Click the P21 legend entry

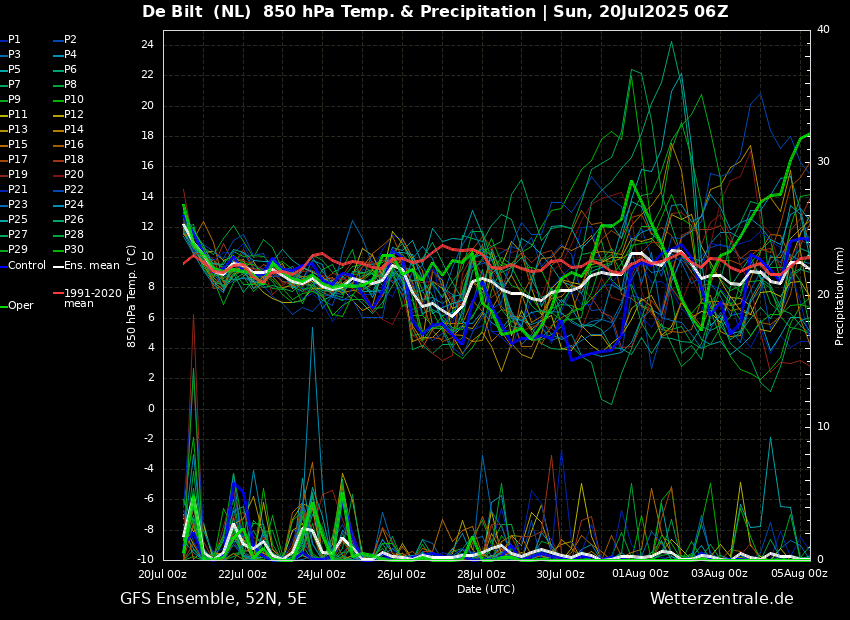[x=14, y=190]
